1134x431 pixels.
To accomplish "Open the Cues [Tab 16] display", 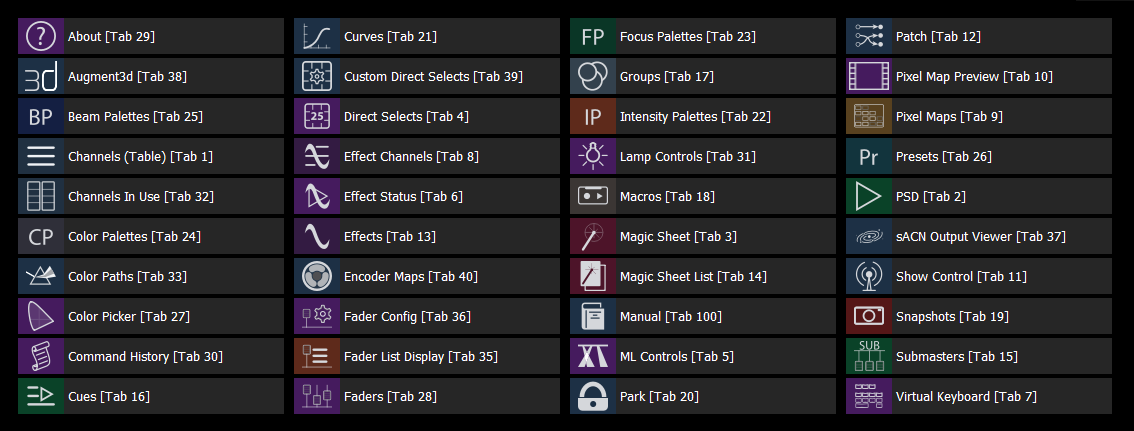I will (x=151, y=396).
